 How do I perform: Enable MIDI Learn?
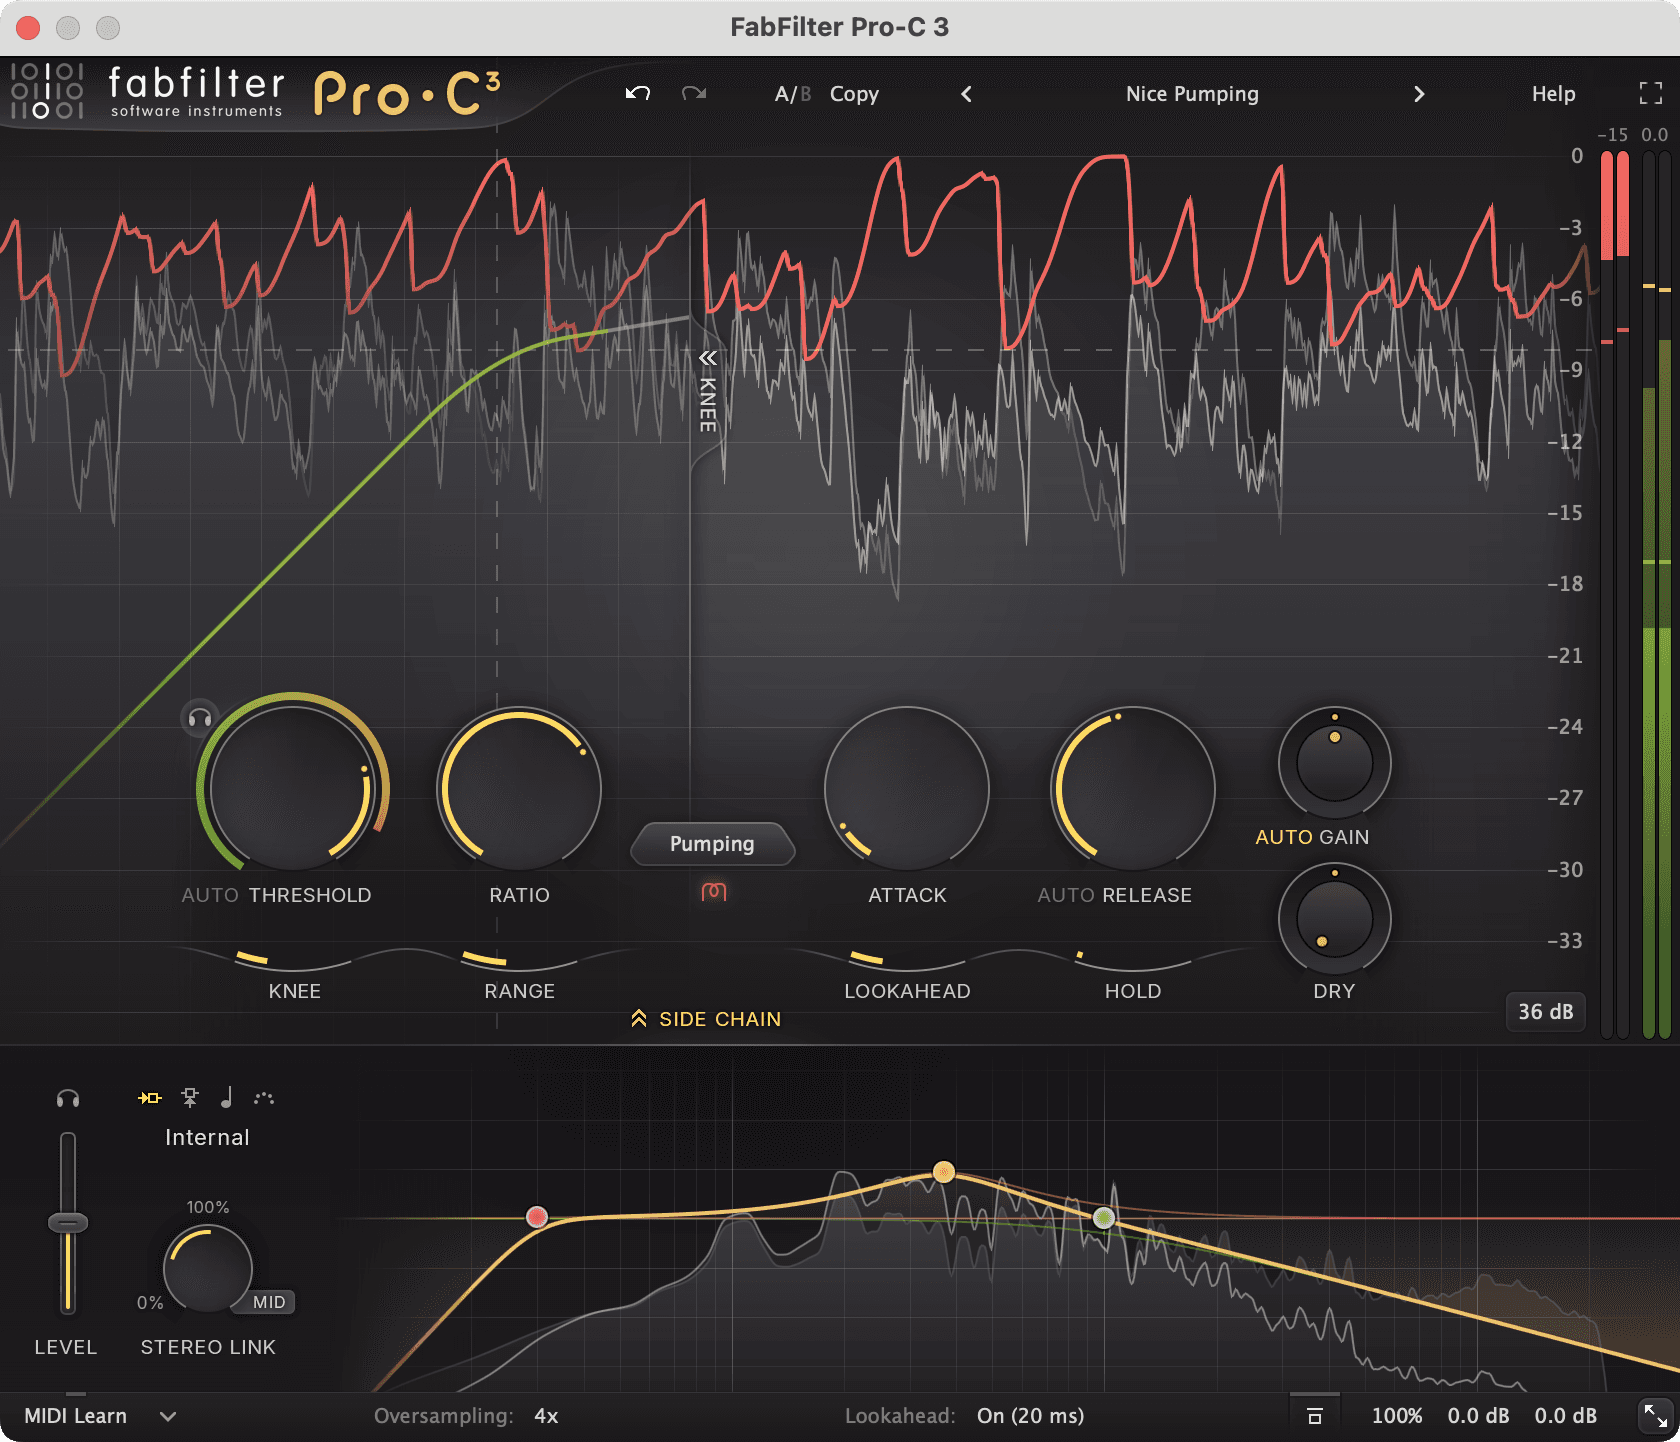76,1416
